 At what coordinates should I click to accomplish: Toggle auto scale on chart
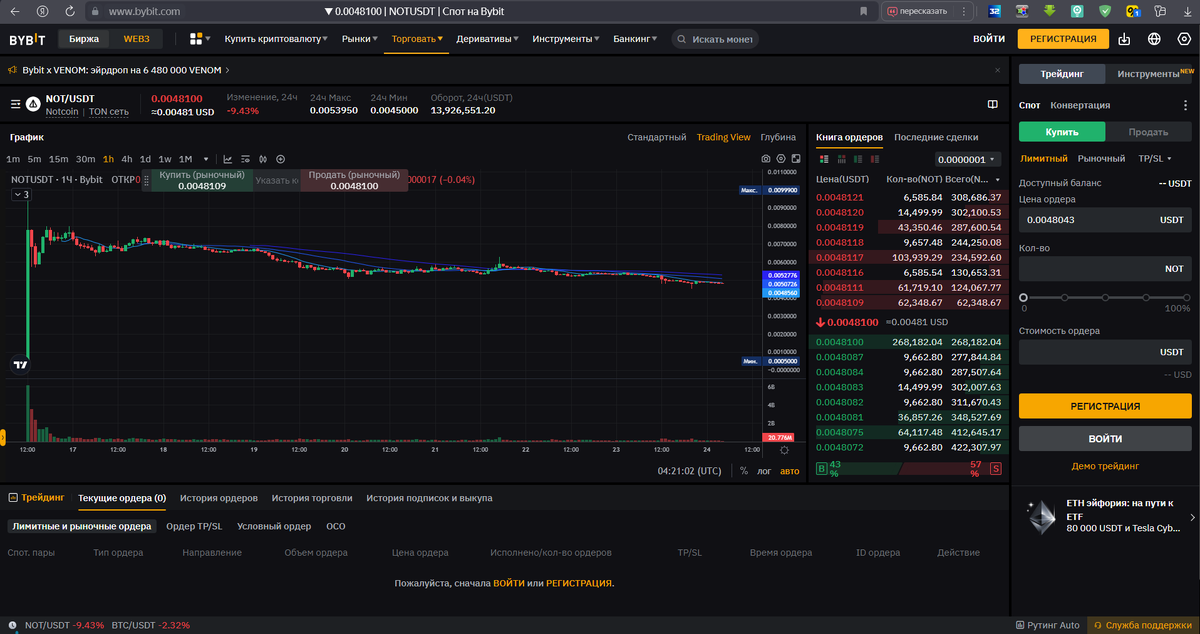pos(790,471)
